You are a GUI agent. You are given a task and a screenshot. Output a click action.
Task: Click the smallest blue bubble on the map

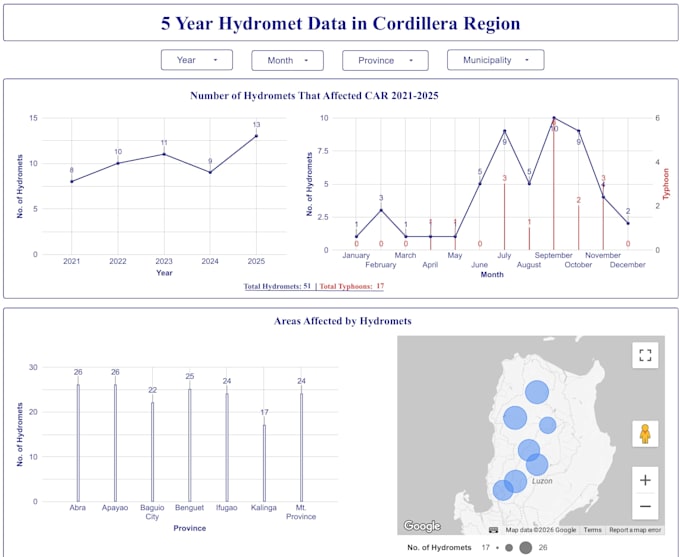[x=548, y=425]
